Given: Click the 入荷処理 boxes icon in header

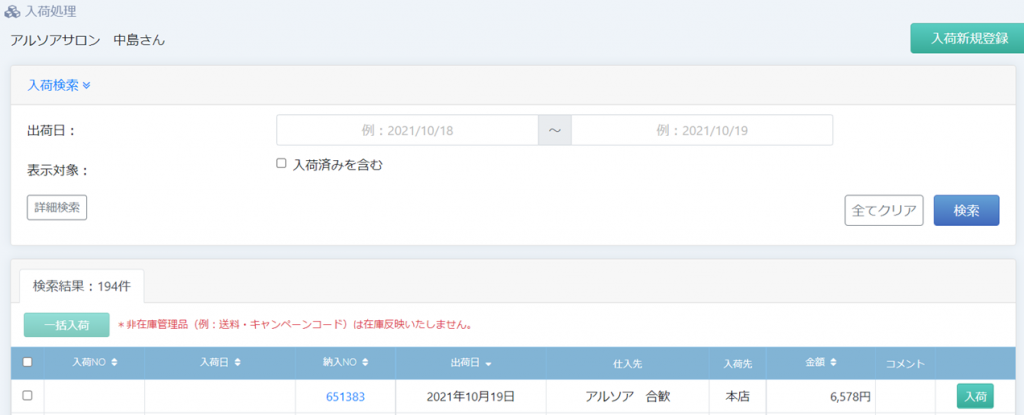Looking at the screenshot, I should (12, 12).
